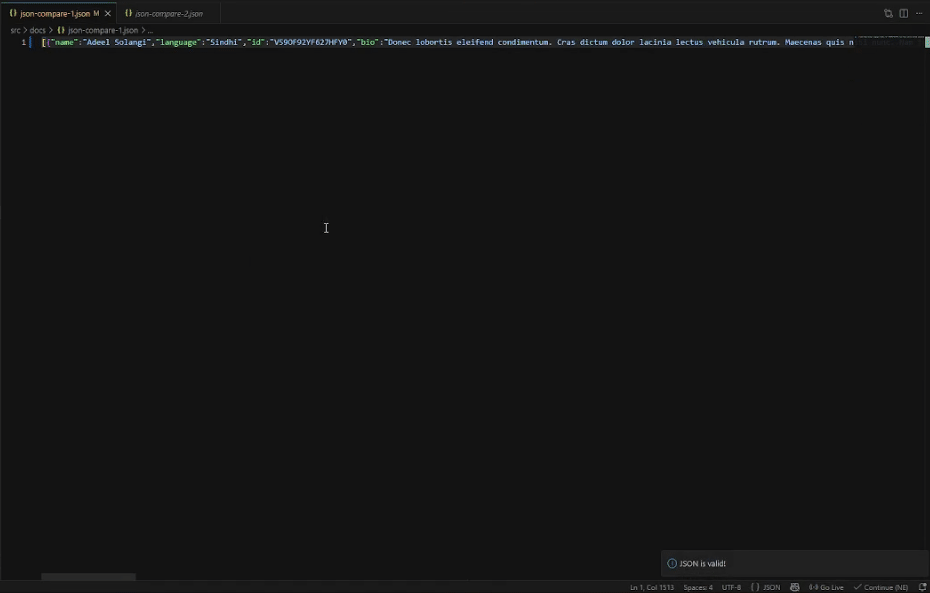Select the json-compare-1.json tab
Image resolution: width=930 pixels, height=593 pixels.
coord(58,13)
